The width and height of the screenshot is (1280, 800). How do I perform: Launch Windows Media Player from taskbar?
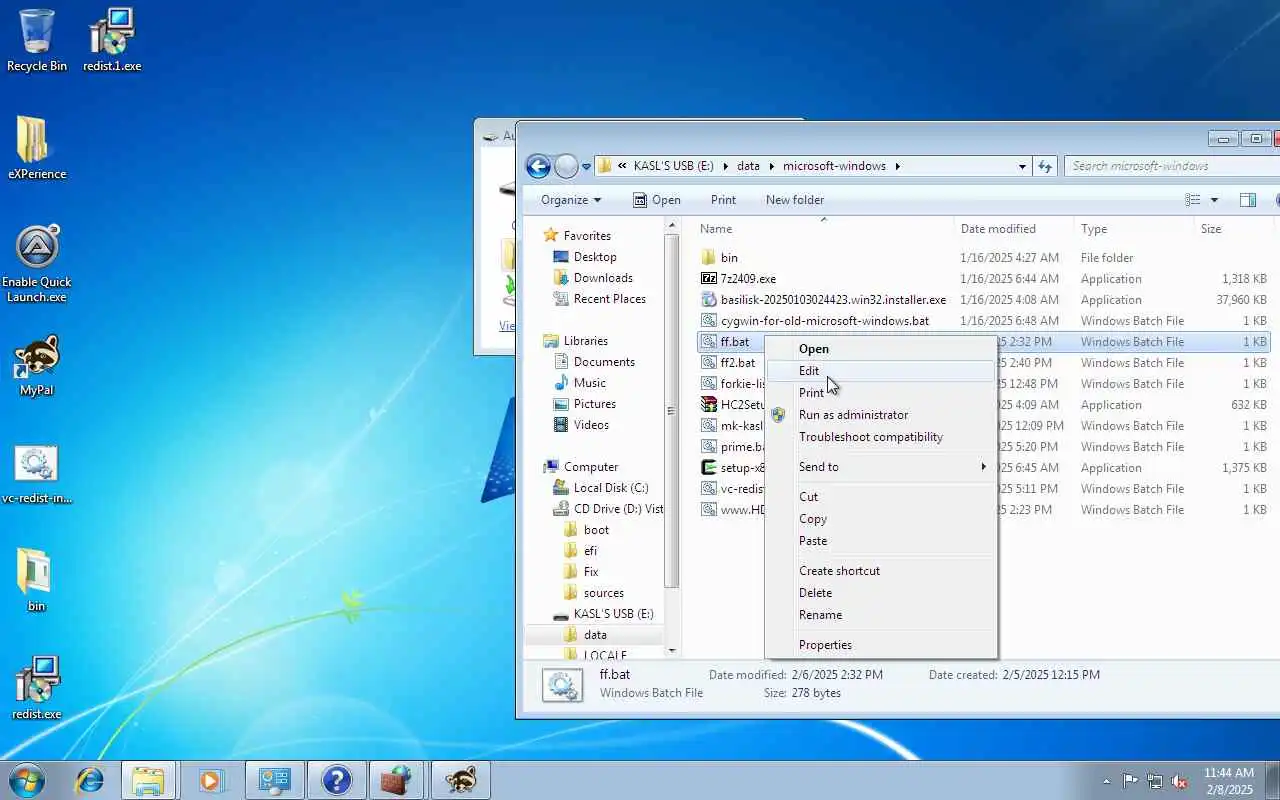click(211, 780)
